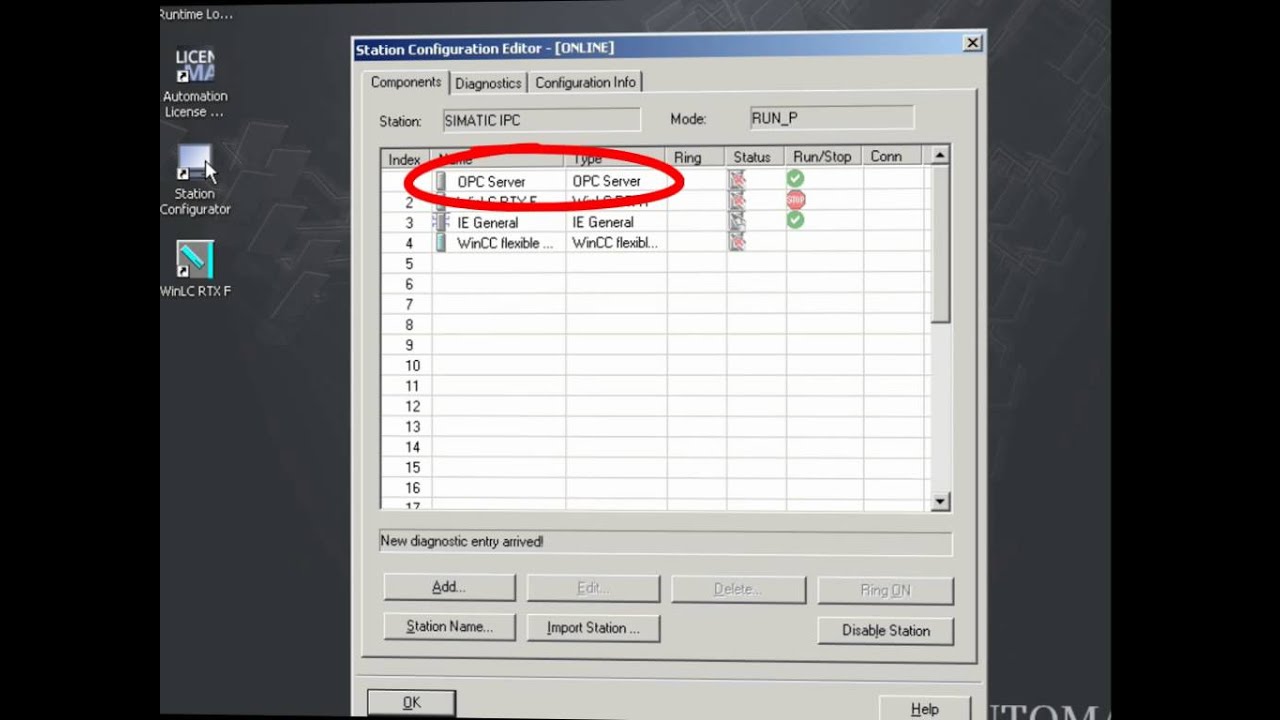Select WinCC flexibl... type cell
Viewport: 1280px width, 720px height.
pos(615,243)
